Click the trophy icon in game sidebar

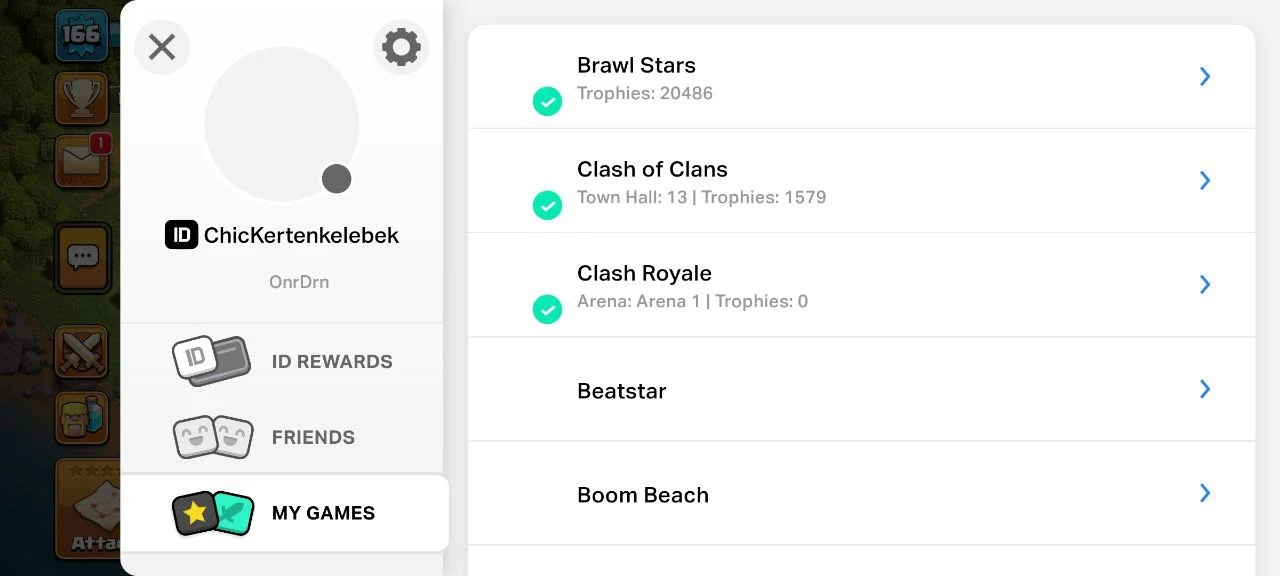click(x=82, y=96)
